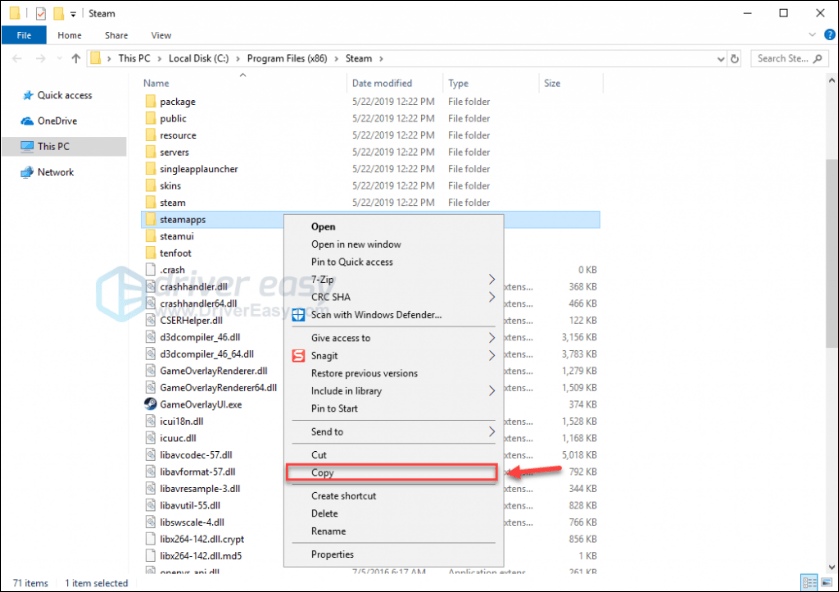Click the Network icon in navigation pane
This screenshot has height=592, width=839.
point(27,172)
